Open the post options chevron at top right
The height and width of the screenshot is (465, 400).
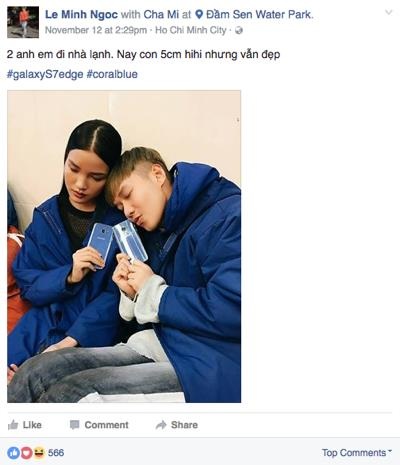388,12
